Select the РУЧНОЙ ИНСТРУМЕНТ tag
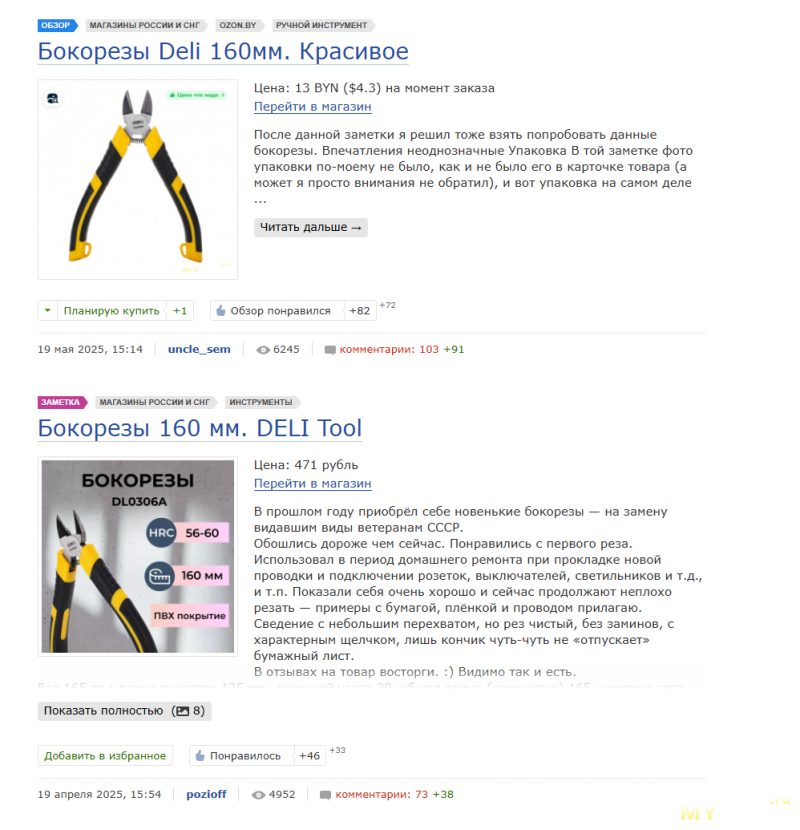This screenshot has width=800, height=830. click(322, 25)
